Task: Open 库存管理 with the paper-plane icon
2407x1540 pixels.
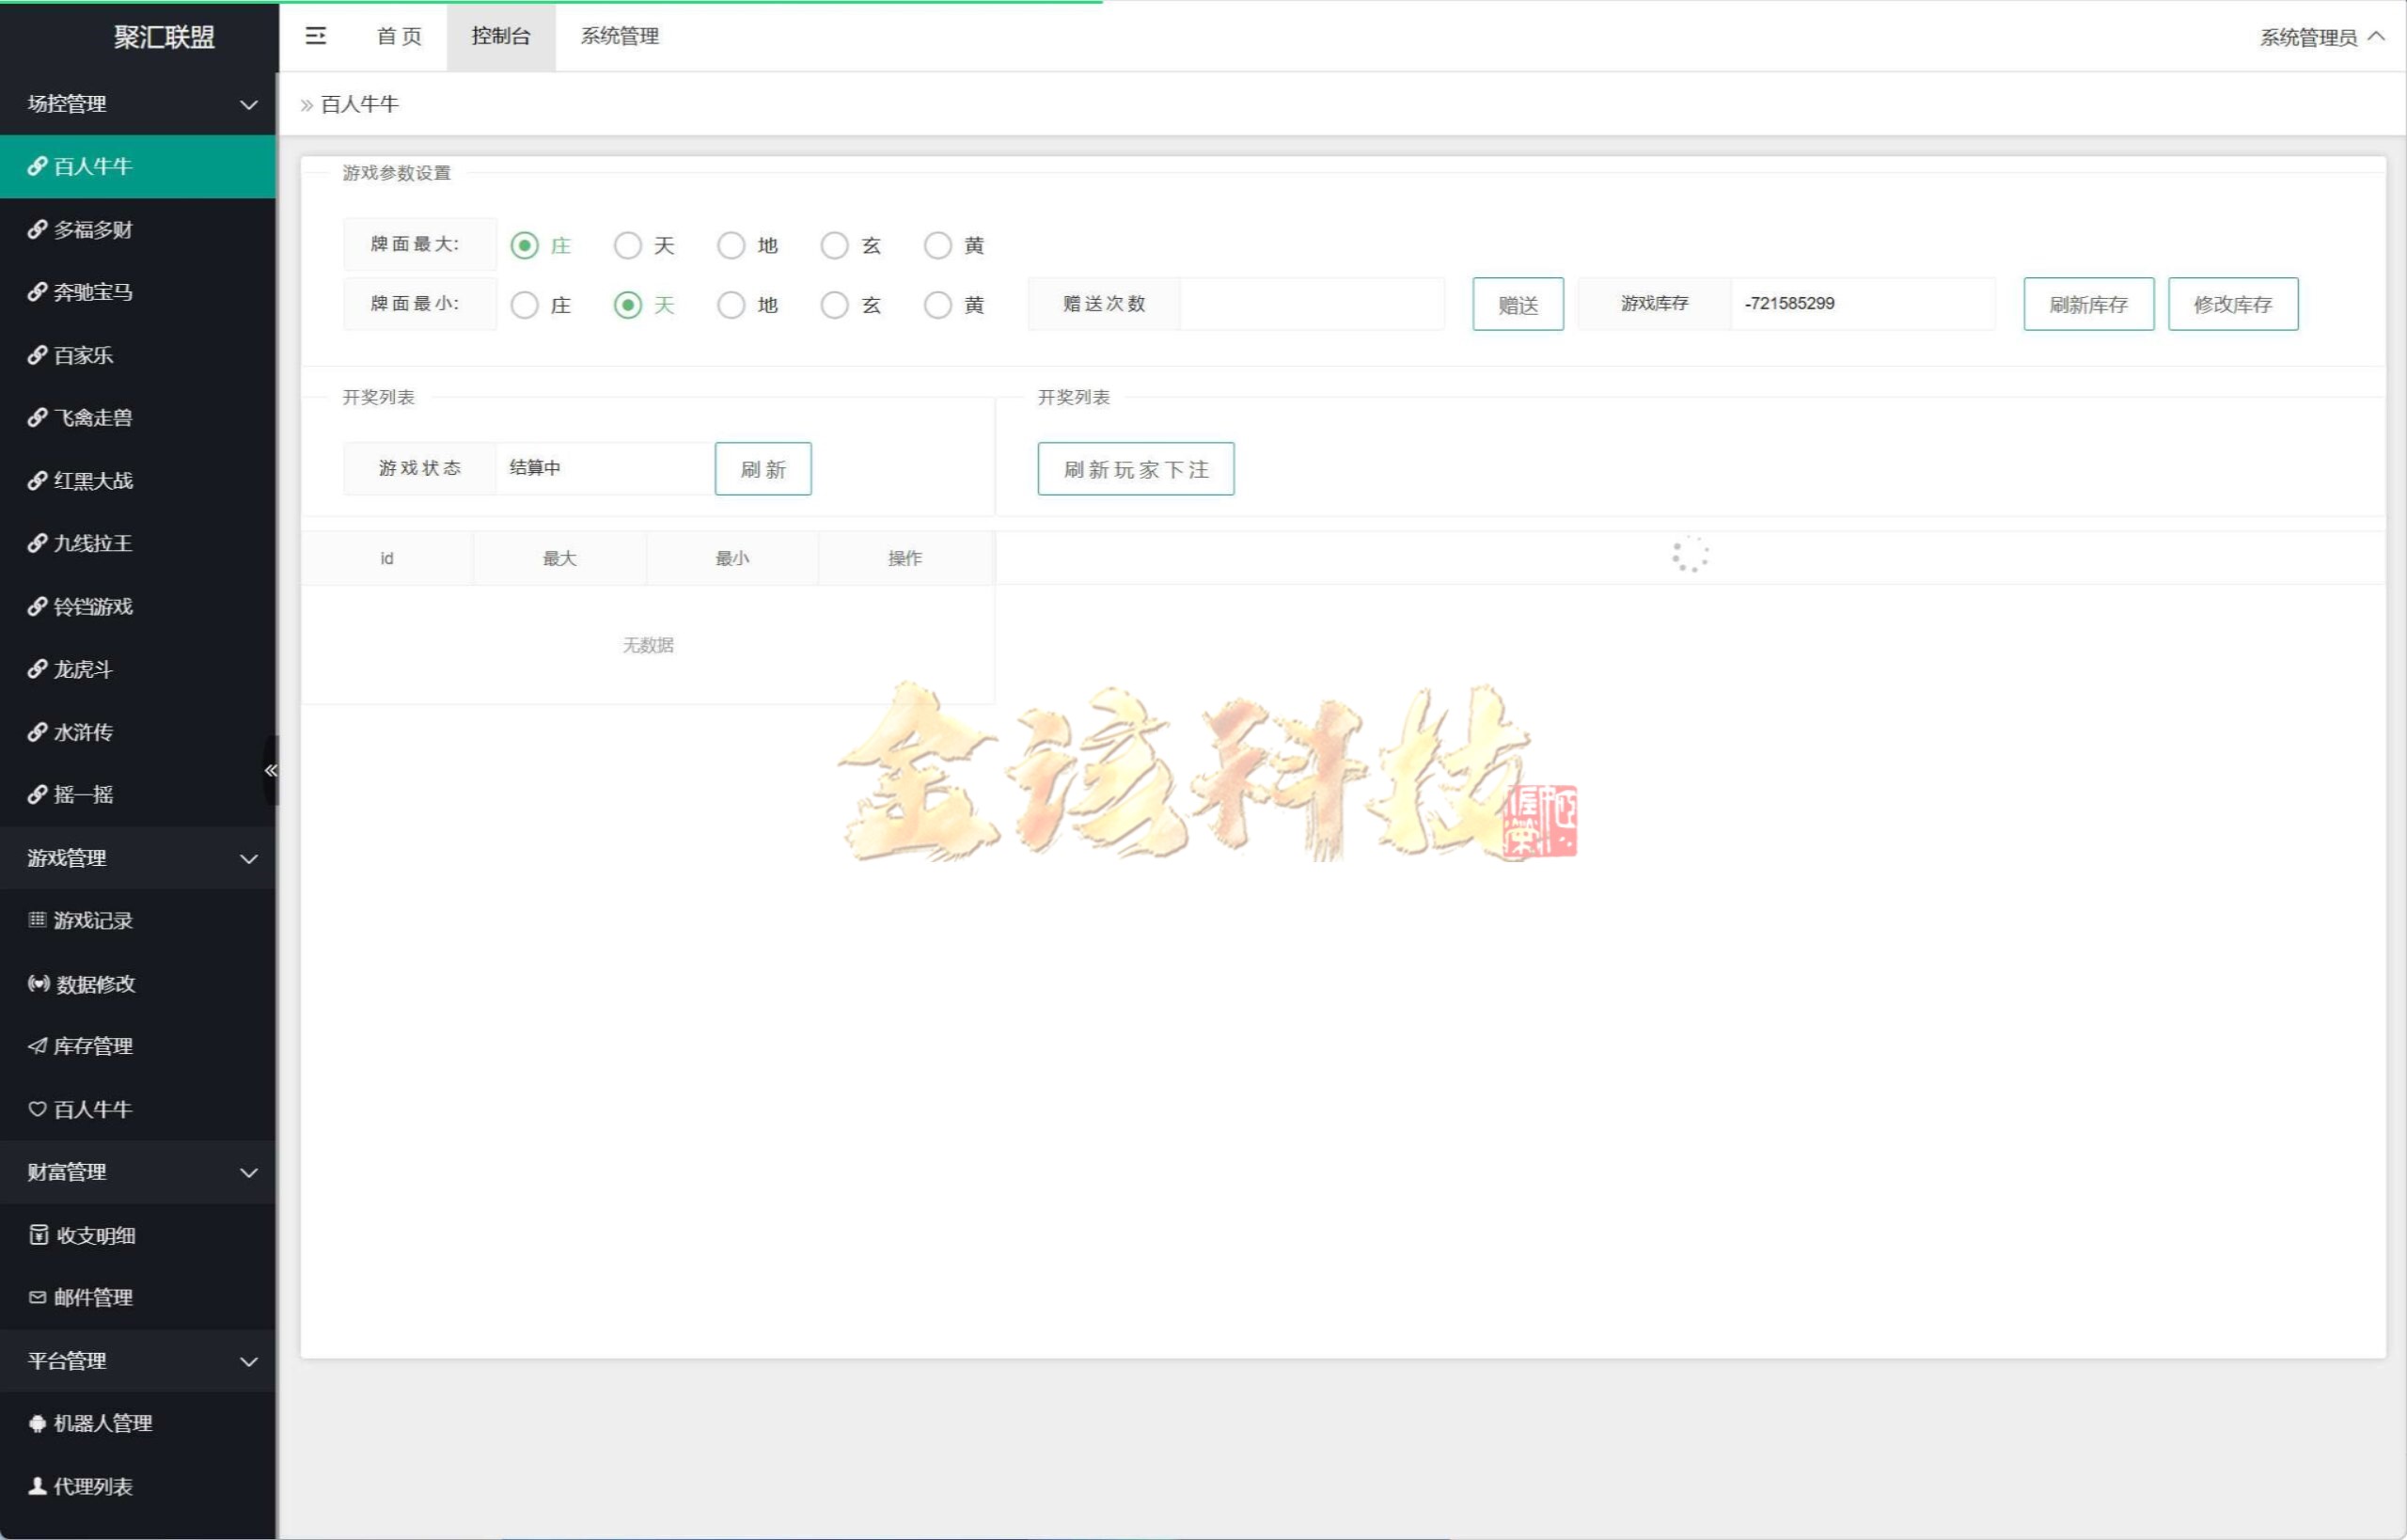Action: [92, 1046]
